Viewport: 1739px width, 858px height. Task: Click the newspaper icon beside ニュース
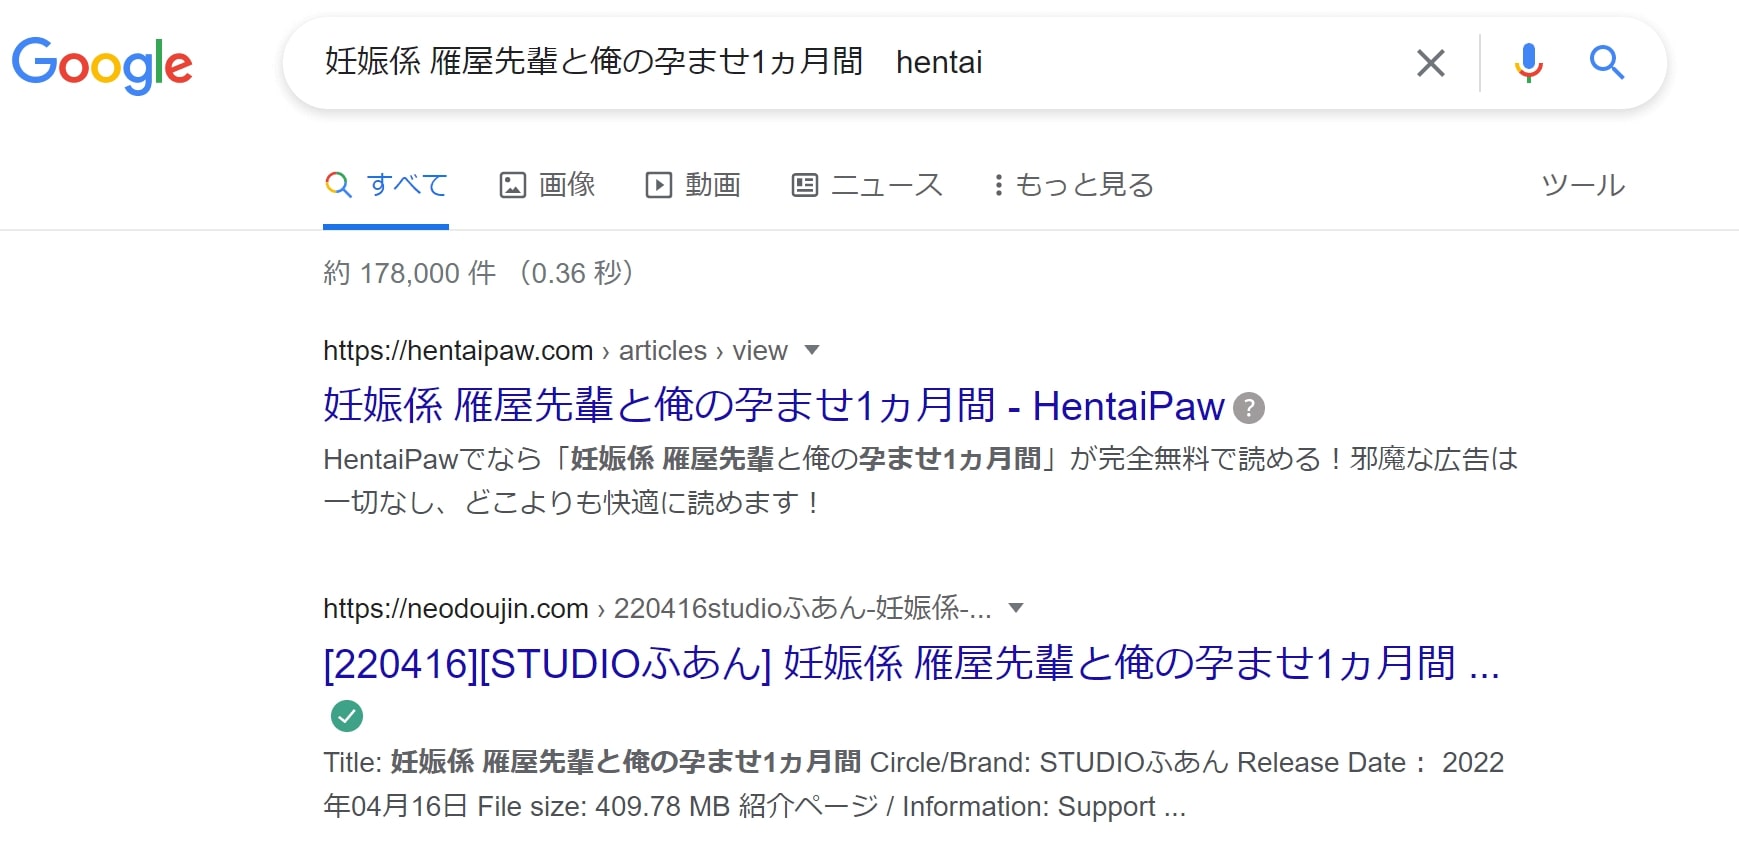[805, 185]
